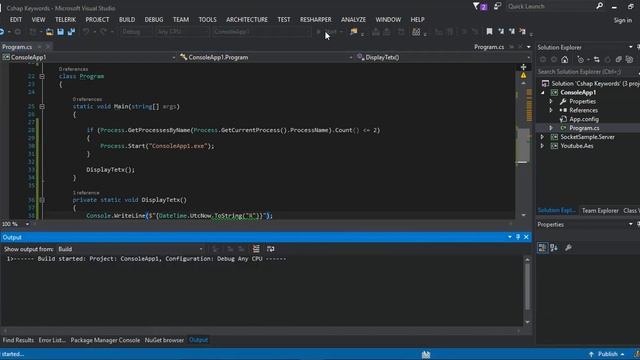The height and width of the screenshot is (360, 640).
Task: Open the RESHARPER menu
Action: point(316,20)
